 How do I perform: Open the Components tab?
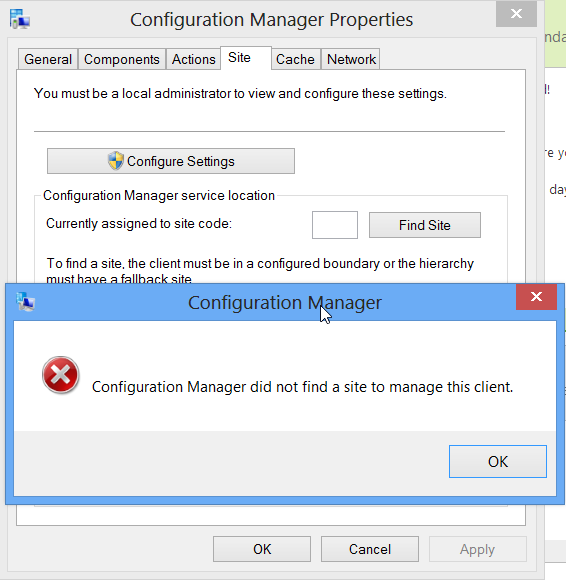[122, 59]
